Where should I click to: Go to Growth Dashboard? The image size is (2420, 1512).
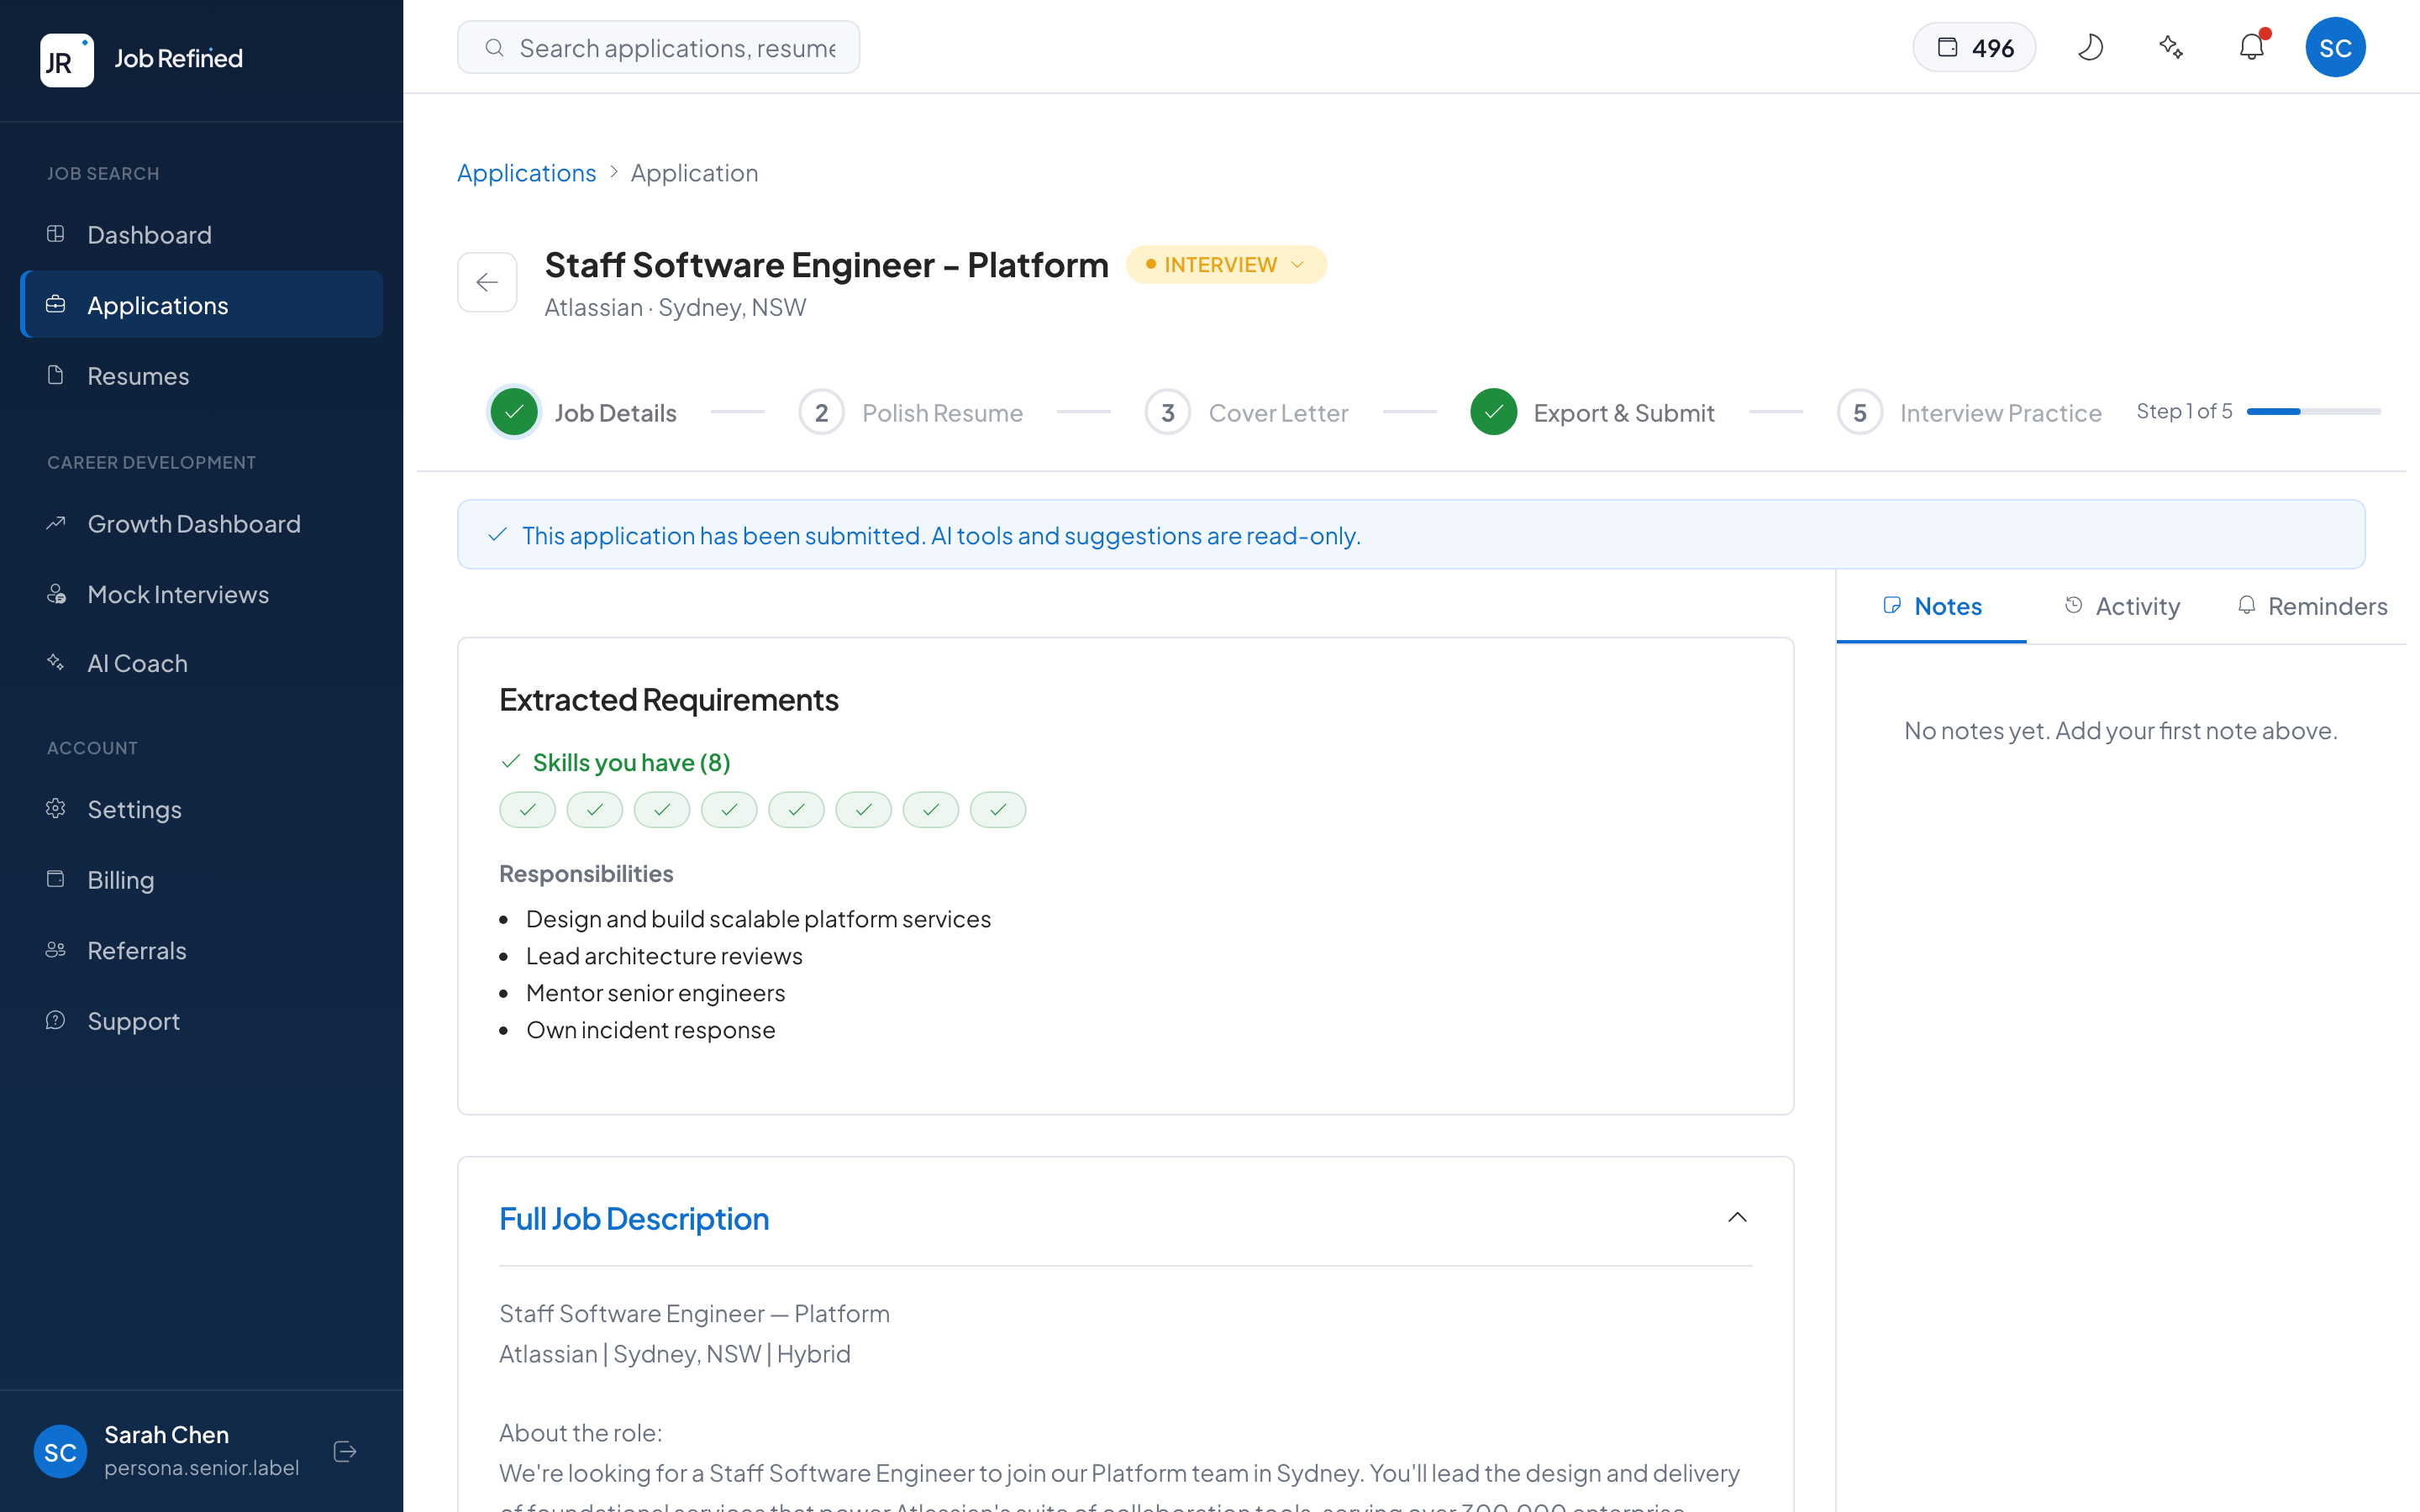click(x=194, y=523)
